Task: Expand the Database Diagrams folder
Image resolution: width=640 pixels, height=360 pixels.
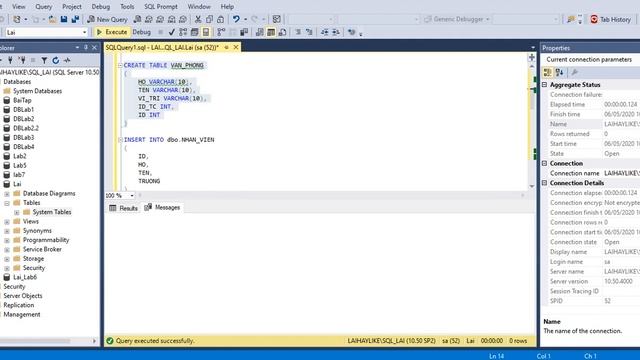Action: (x=7, y=193)
